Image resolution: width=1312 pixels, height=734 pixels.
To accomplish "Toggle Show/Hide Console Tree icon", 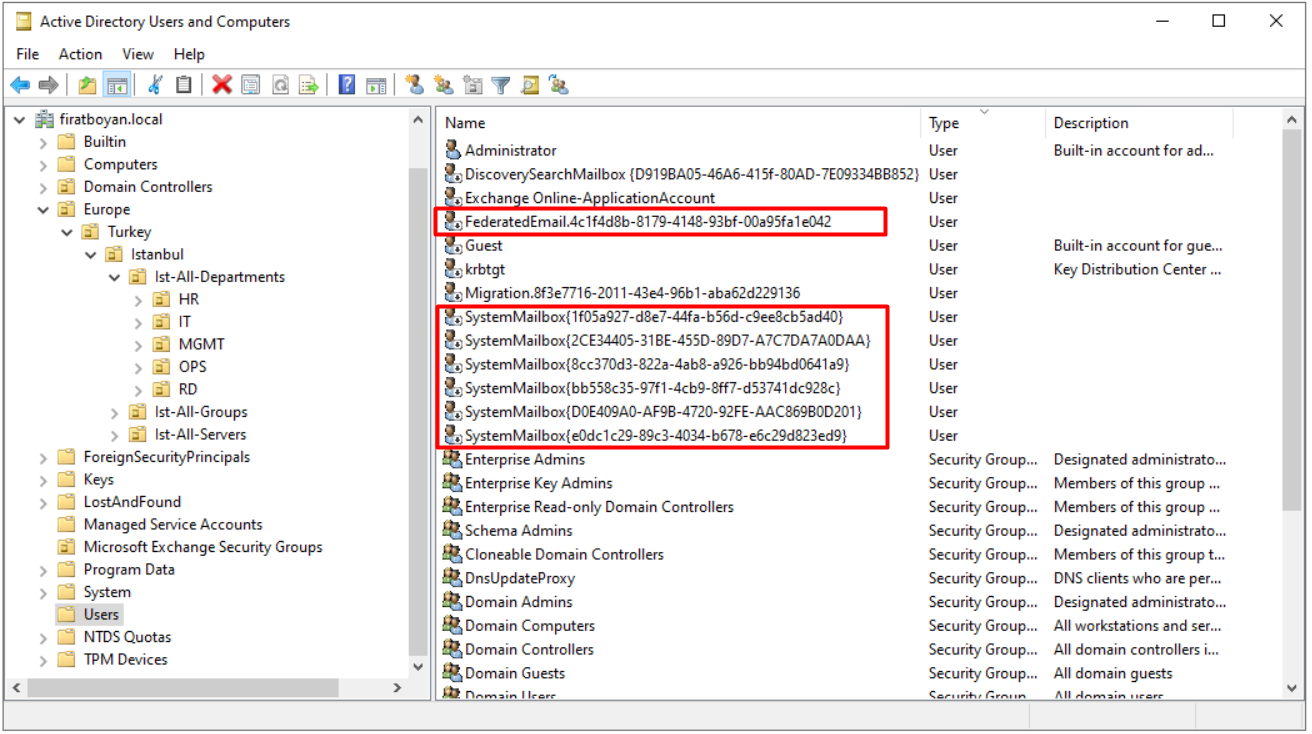I will (116, 85).
